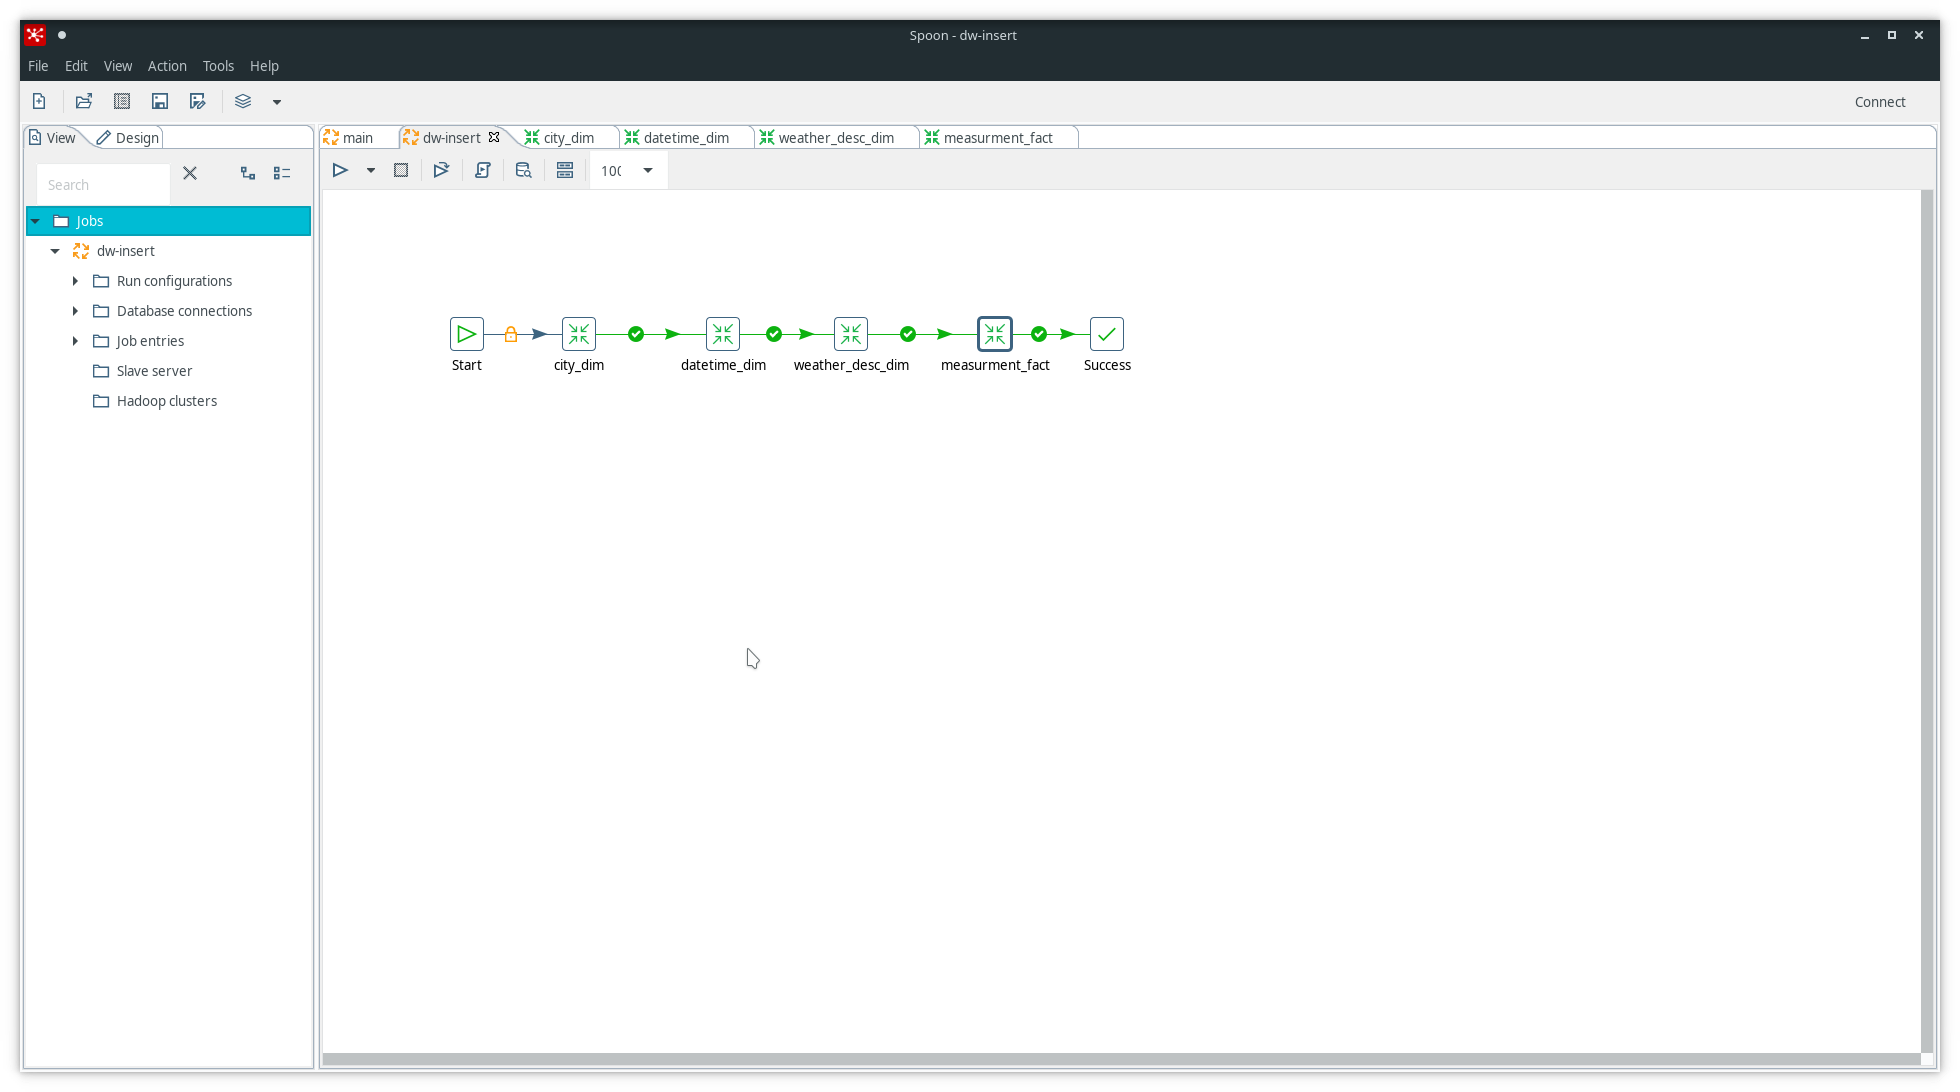The width and height of the screenshot is (1960, 1092).
Task: Open the city_dim transformation tab
Action: coord(568,138)
